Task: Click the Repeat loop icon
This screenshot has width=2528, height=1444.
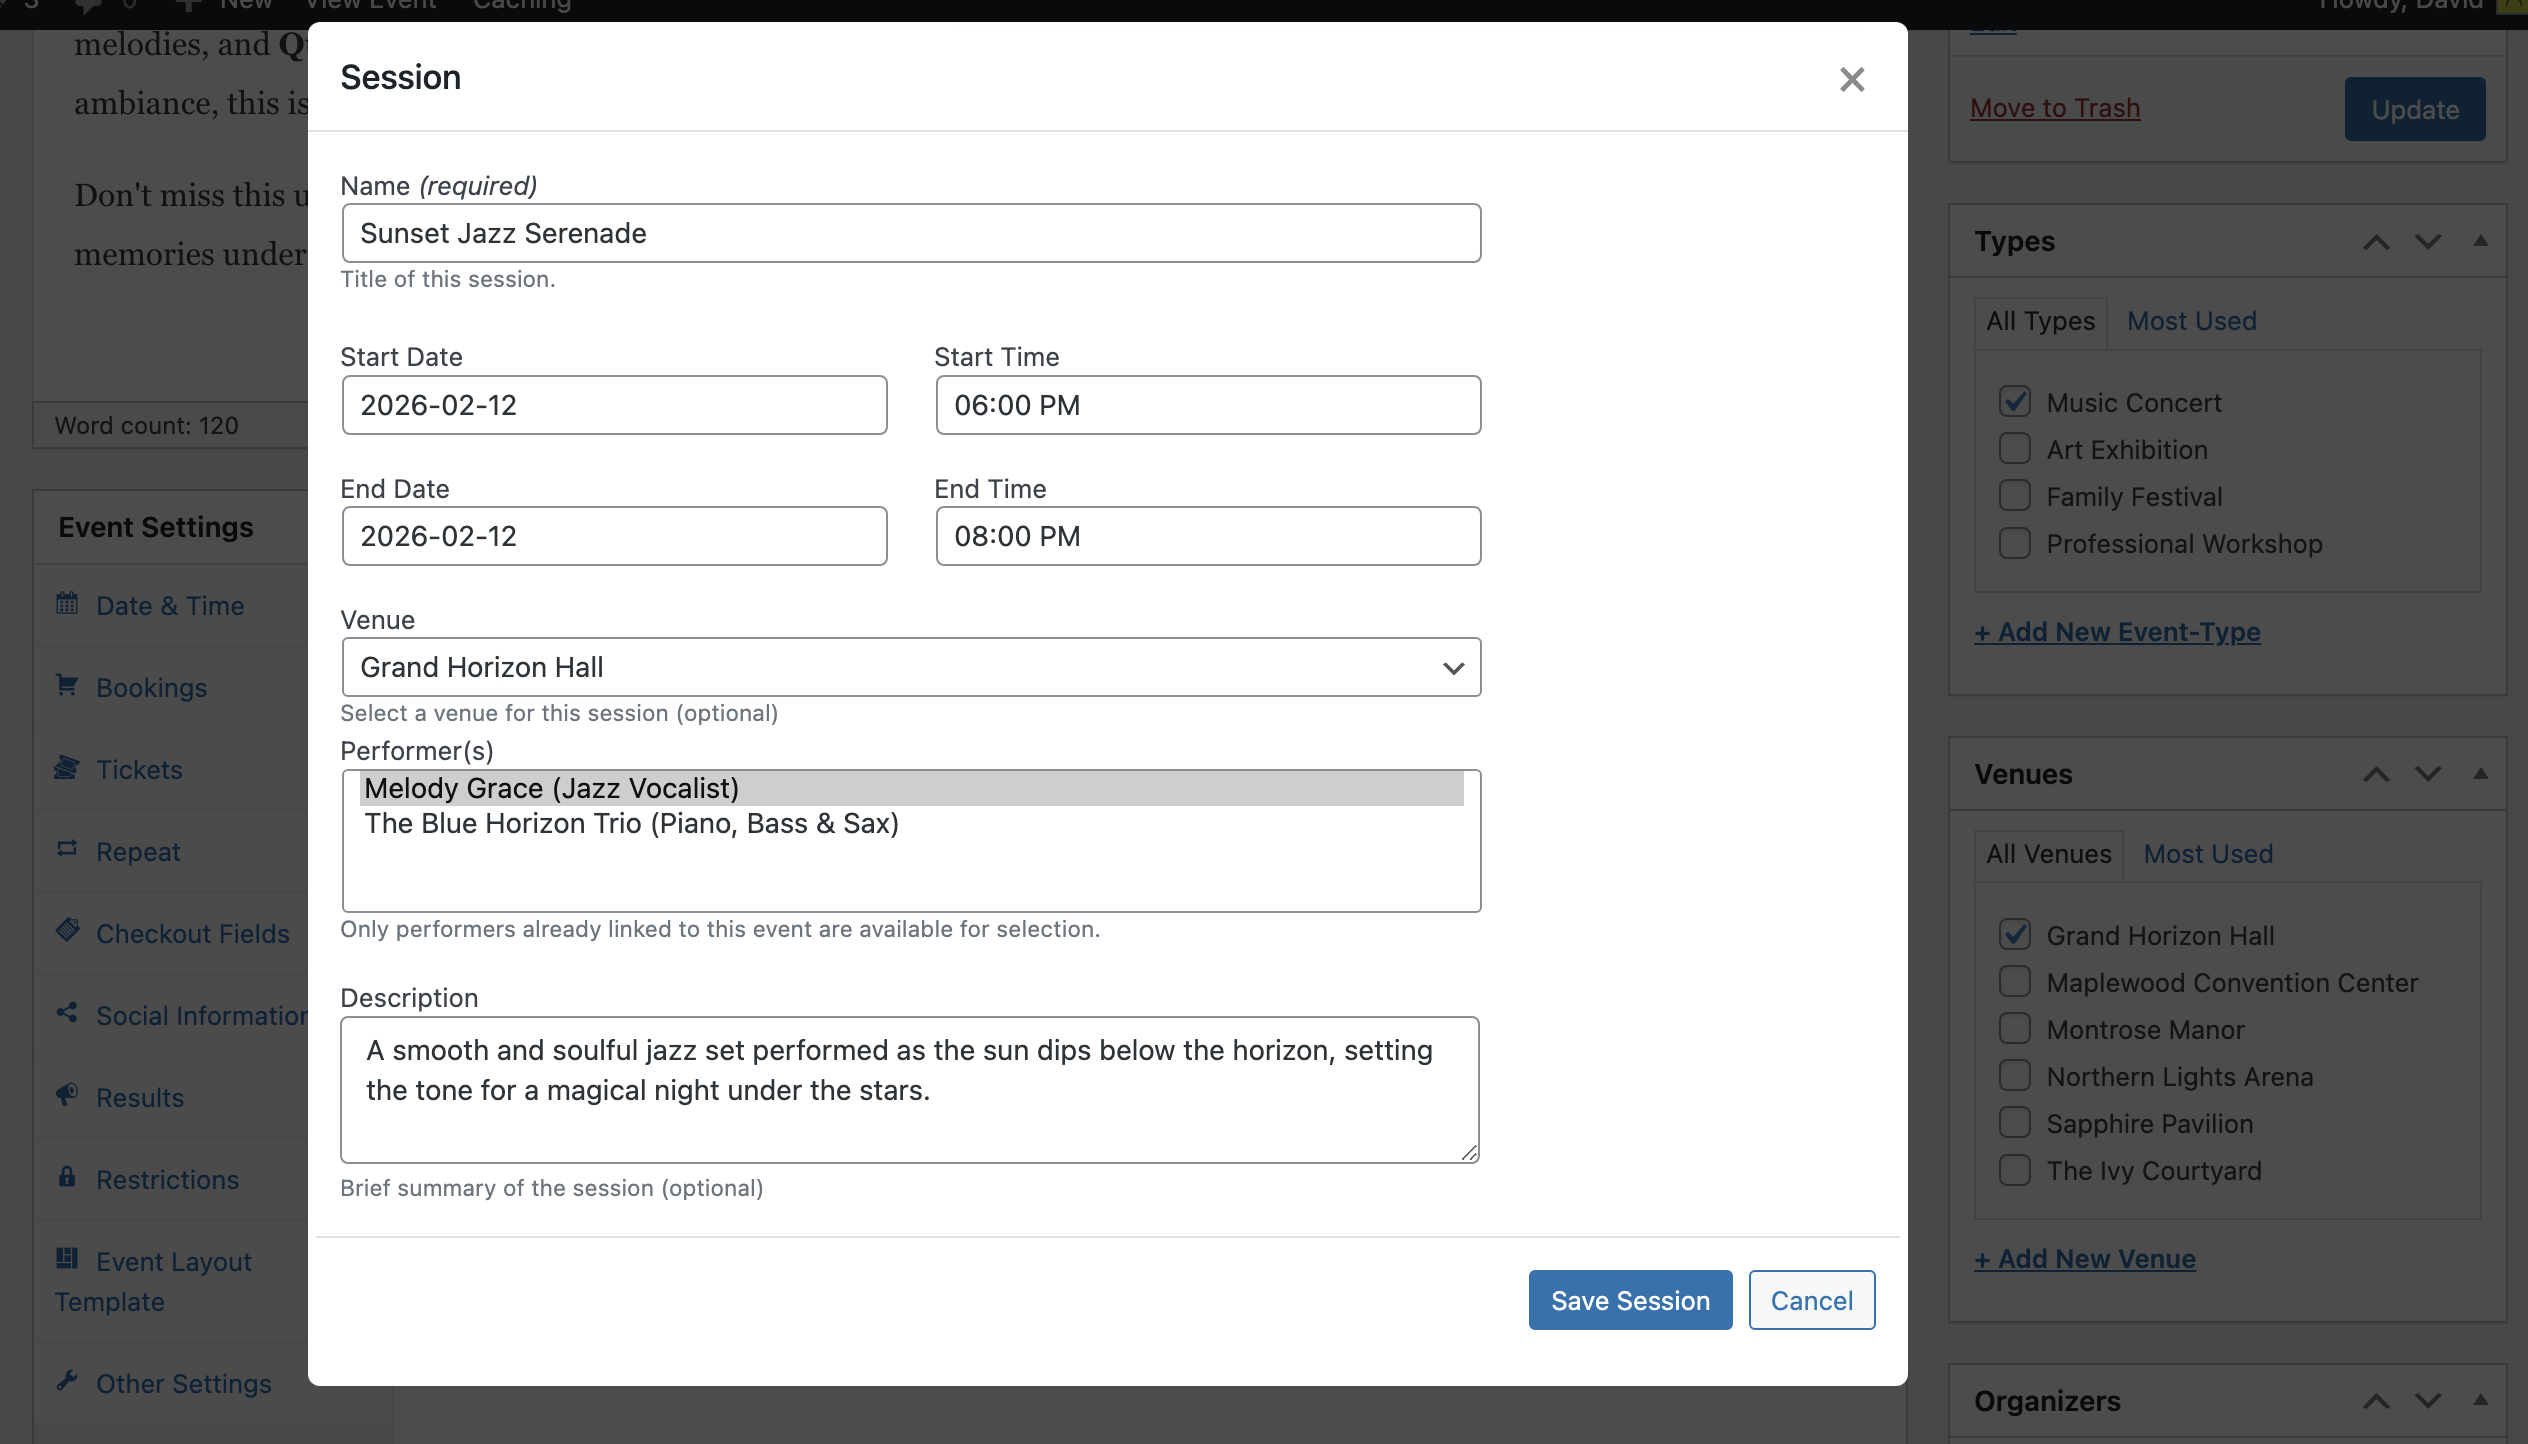Action: point(67,849)
